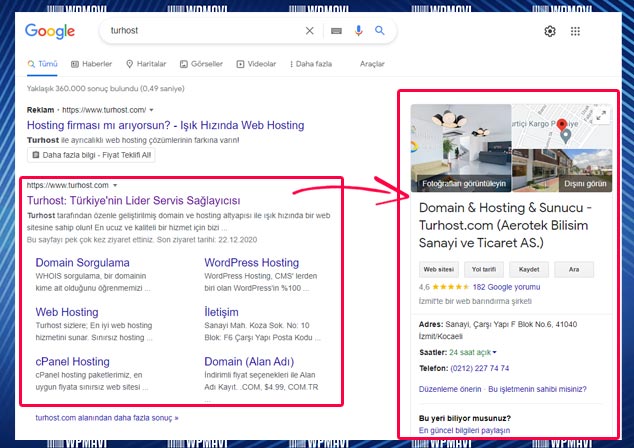Open the ad 'Hosting firması mı arıyorsun?' link
Image resolution: width=634 pixels, height=448 pixels.
[x=165, y=125]
